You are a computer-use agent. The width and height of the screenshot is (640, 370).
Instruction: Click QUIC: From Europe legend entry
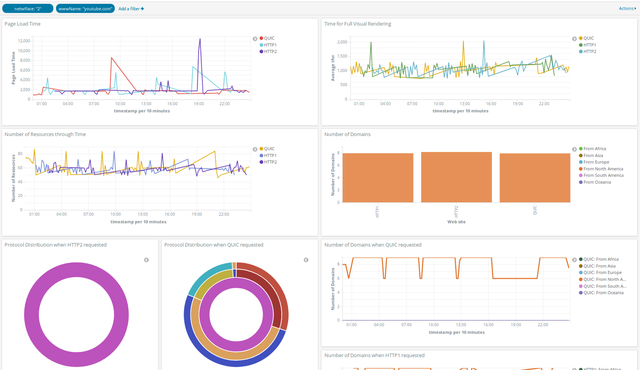point(600,273)
